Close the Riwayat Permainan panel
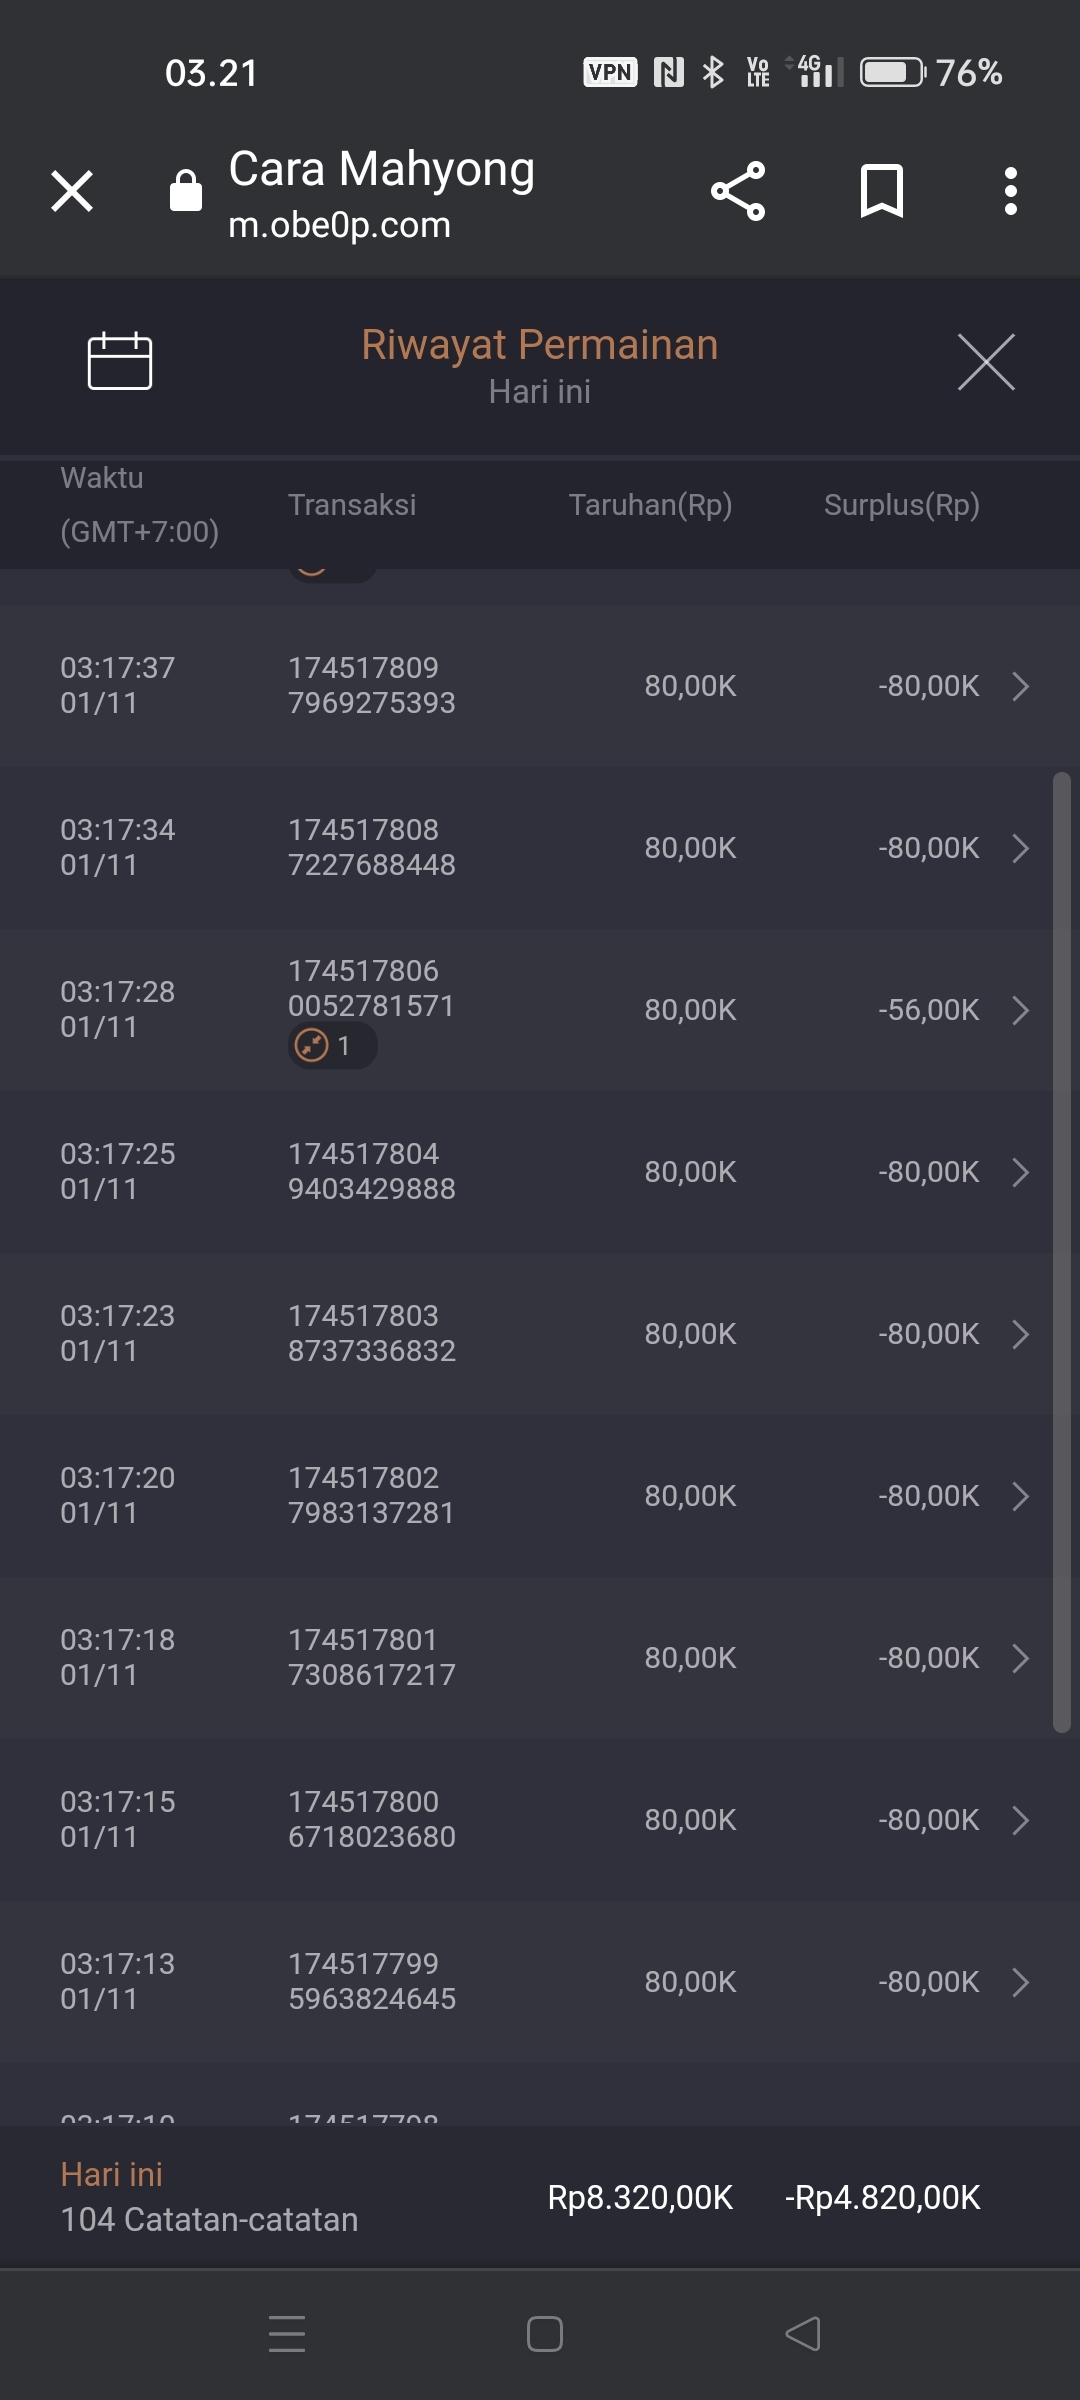Screen dimensions: 1080x2400 coord(986,362)
